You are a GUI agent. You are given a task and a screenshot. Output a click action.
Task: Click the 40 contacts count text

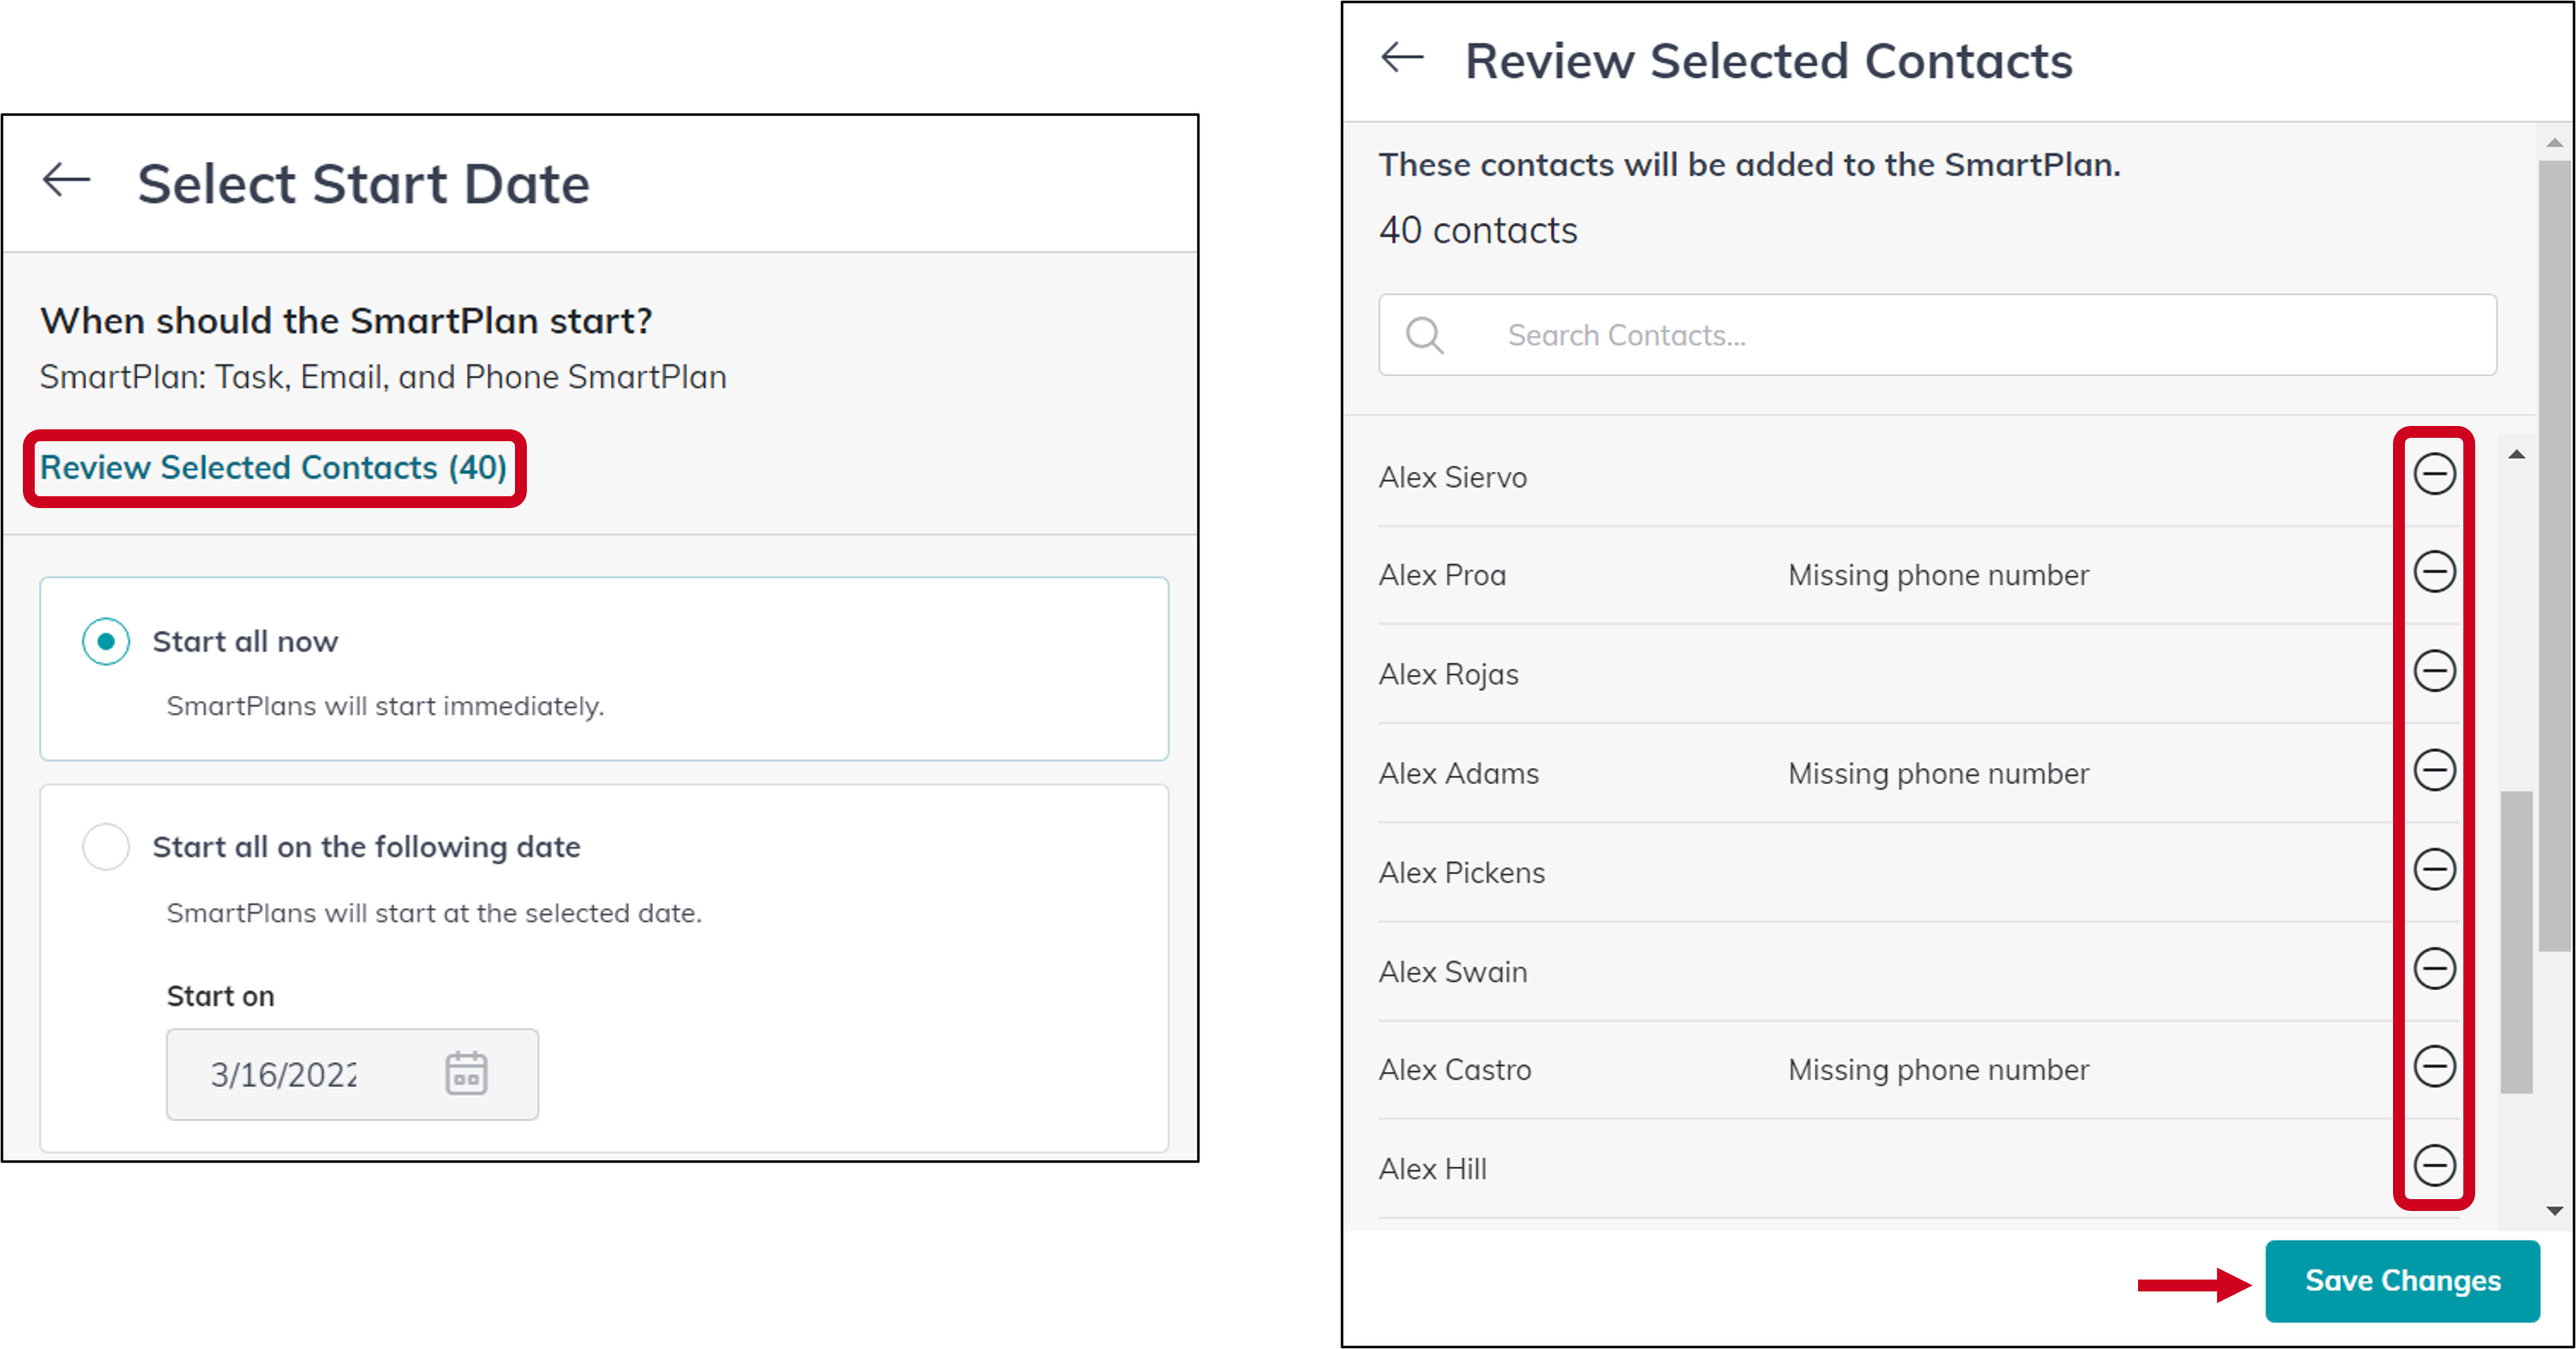1478,230
